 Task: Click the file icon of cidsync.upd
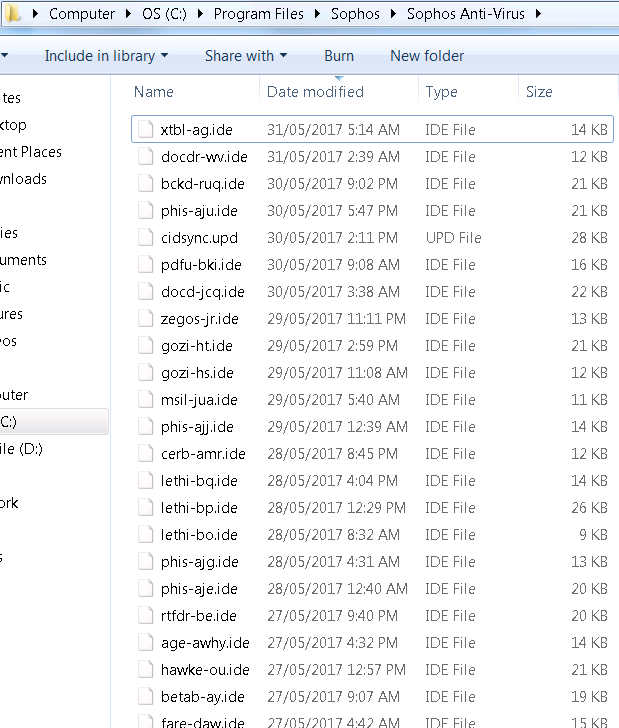pyautogui.click(x=145, y=237)
